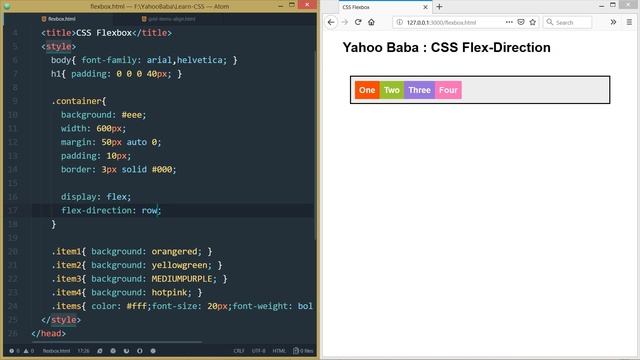Click the 'yellowgreen' value on .item2 line

(179, 265)
